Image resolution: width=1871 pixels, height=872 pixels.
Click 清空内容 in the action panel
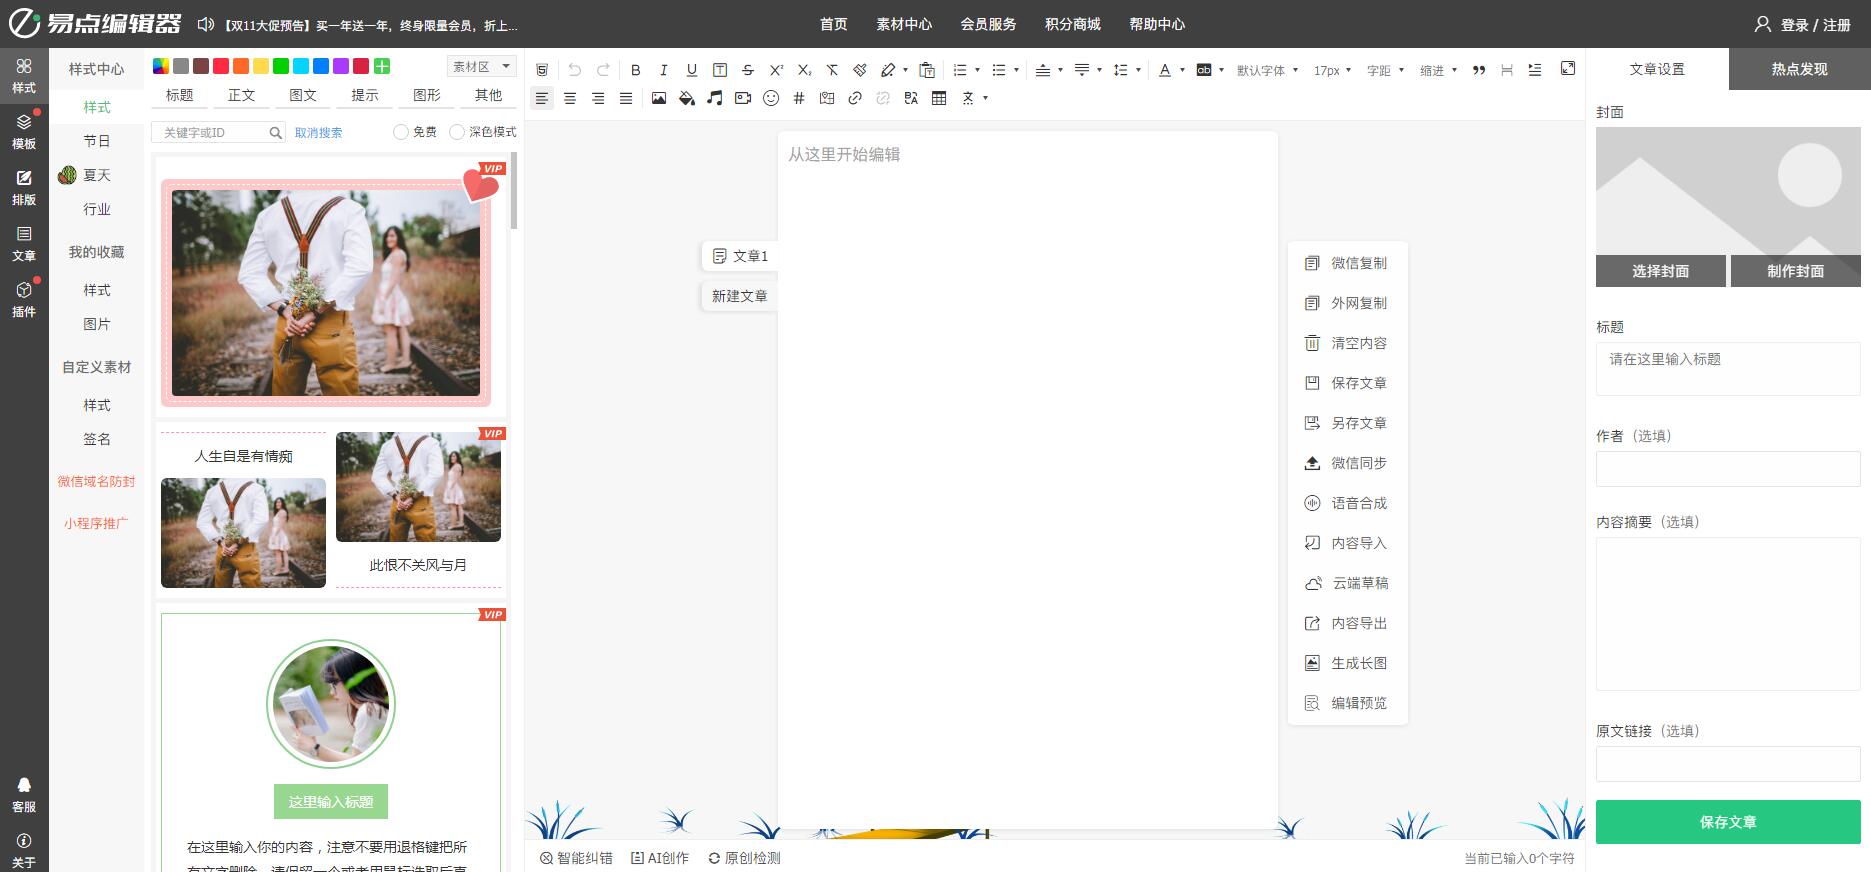tap(1347, 343)
